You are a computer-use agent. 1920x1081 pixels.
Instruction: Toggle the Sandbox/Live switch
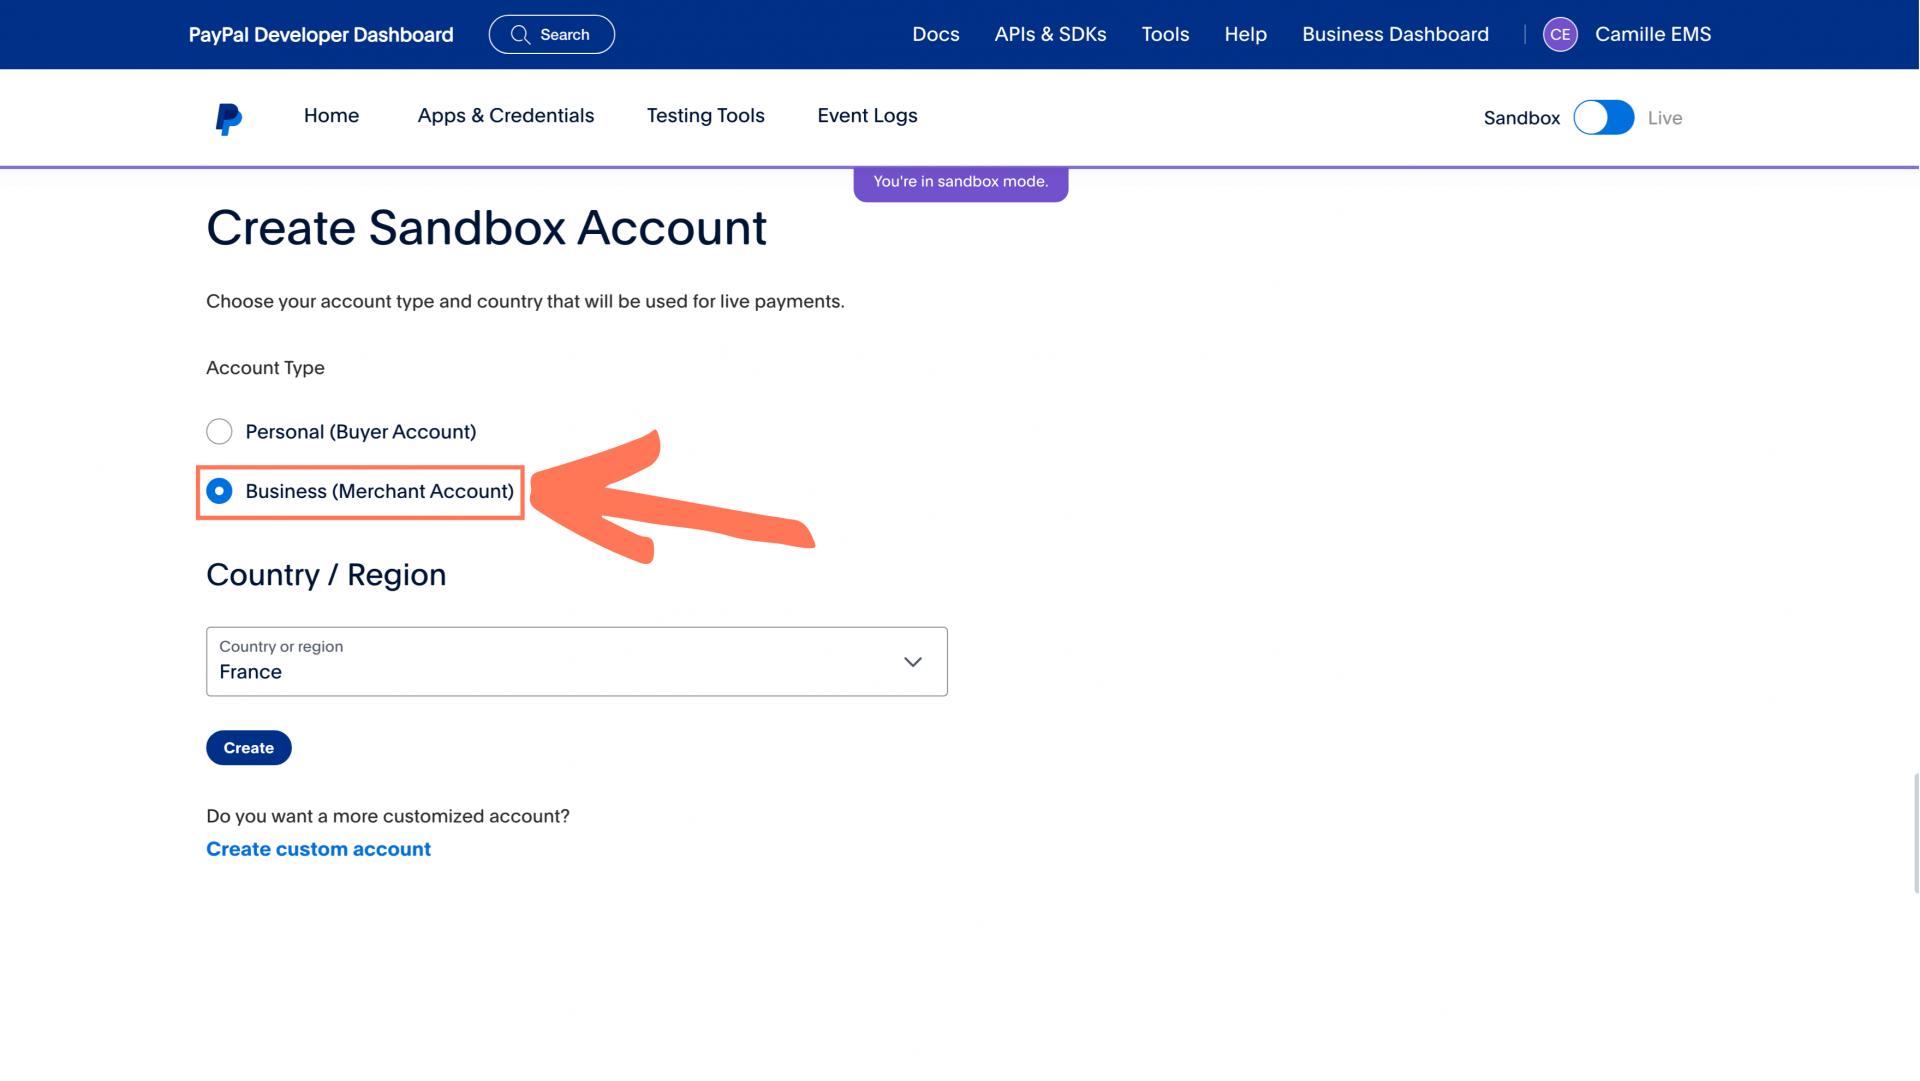point(1603,118)
